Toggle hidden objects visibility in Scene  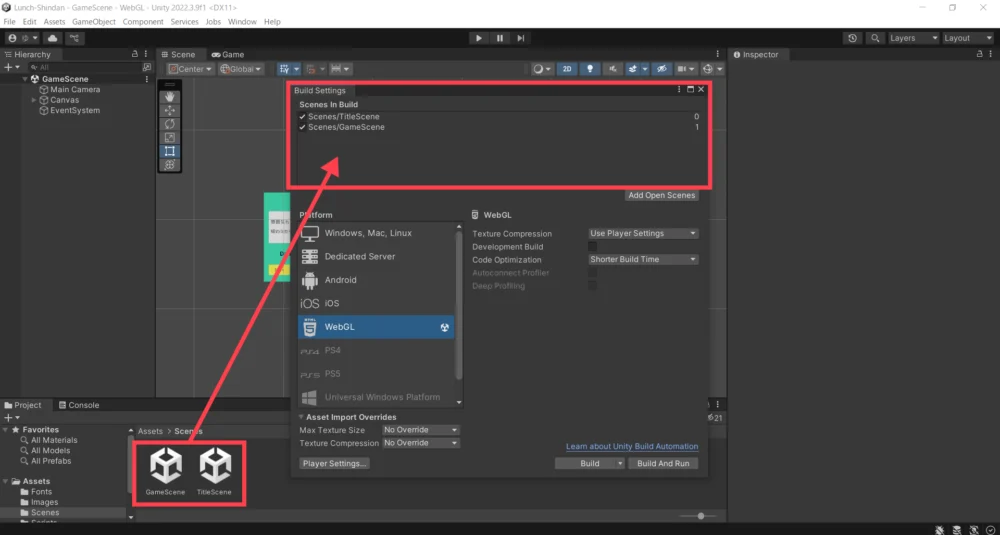(x=662, y=69)
